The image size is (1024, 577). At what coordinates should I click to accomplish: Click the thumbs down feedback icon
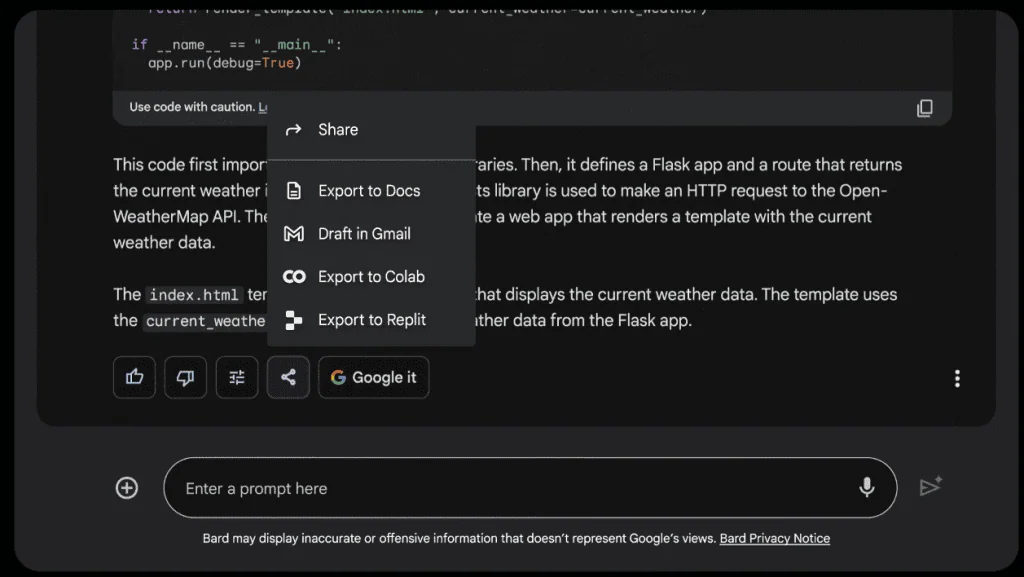[x=185, y=377]
